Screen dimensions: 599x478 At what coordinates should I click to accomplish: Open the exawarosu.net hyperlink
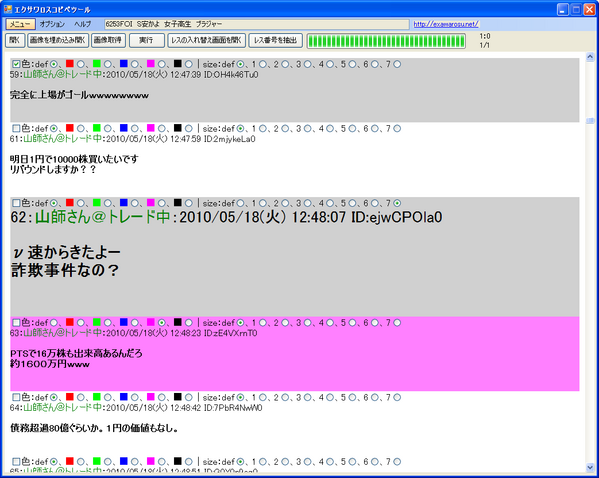[x=446, y=24]
